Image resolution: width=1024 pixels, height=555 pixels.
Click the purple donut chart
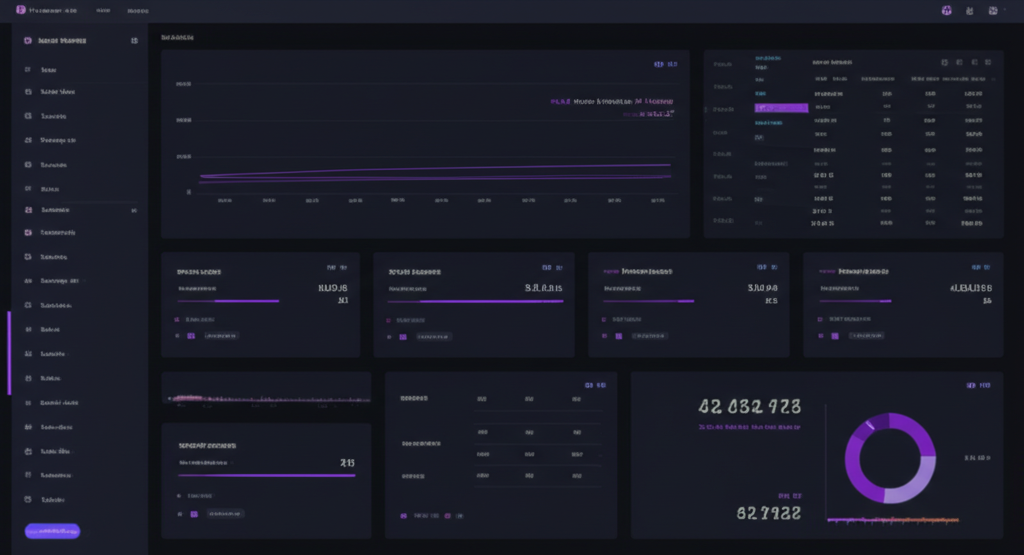[889, 459]
